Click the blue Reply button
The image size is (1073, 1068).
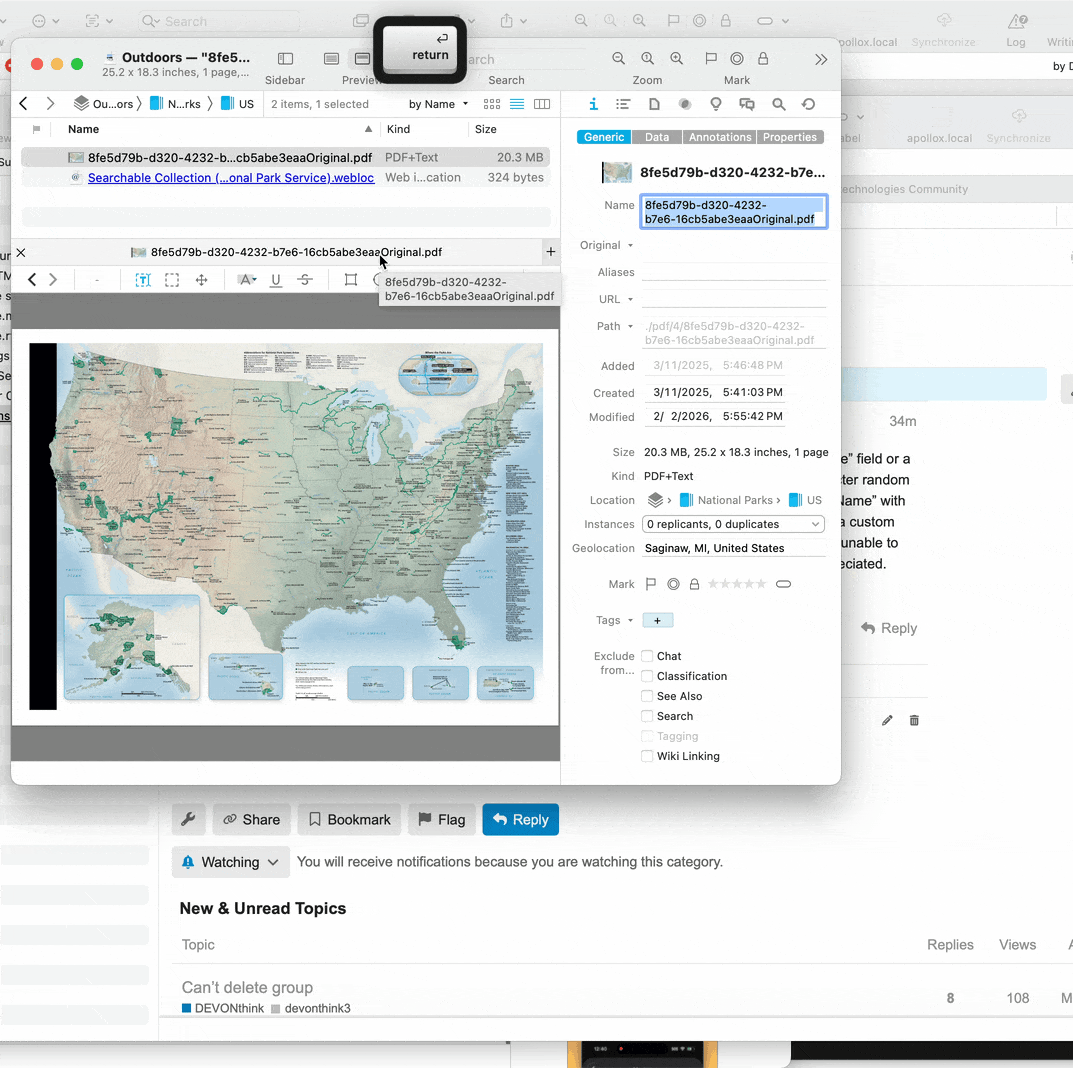[520, 819]
